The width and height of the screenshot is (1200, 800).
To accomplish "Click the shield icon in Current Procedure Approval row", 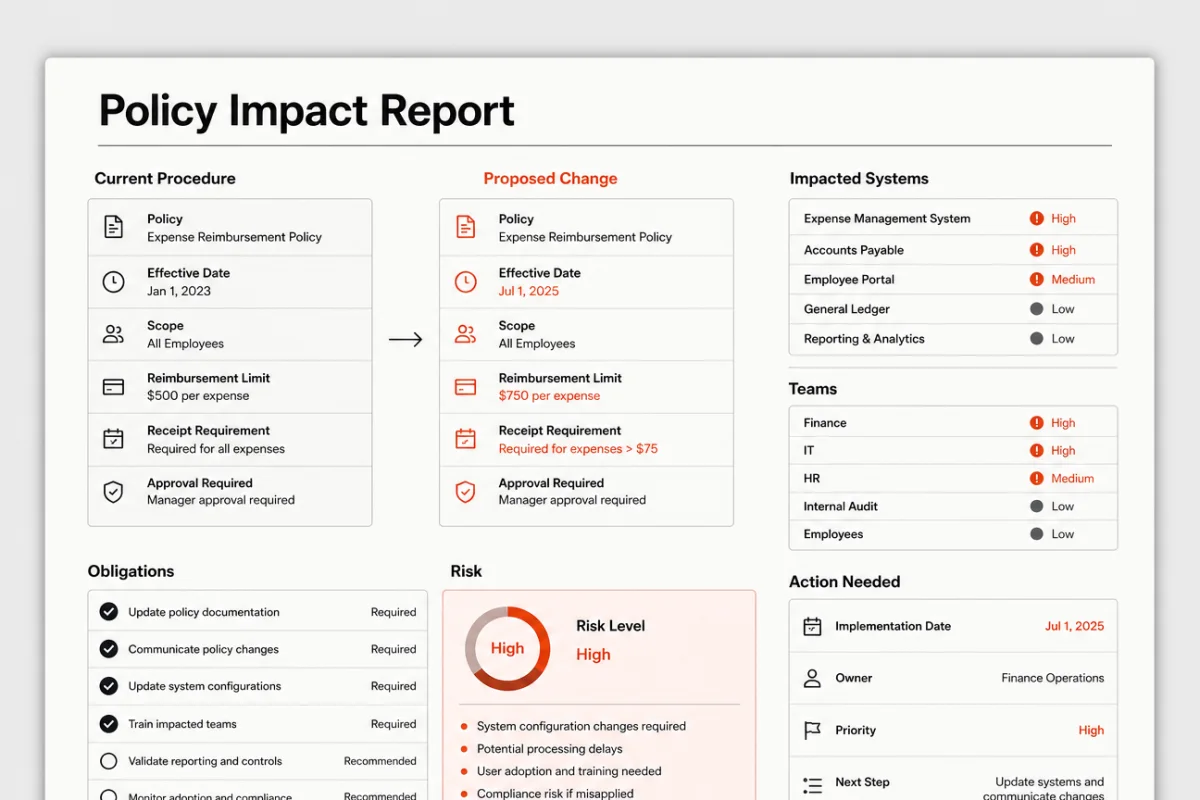I will click(x=114, y=491).
